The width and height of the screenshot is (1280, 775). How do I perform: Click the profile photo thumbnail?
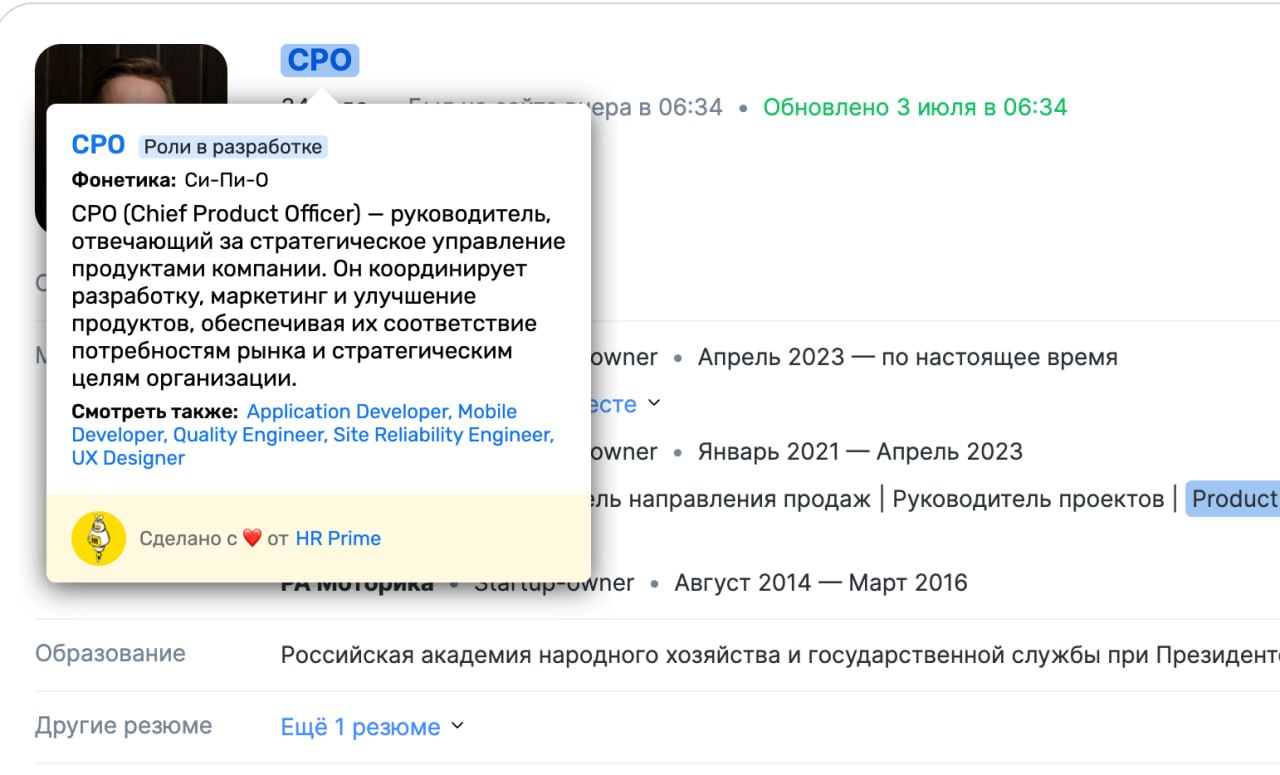click(130, 70)
